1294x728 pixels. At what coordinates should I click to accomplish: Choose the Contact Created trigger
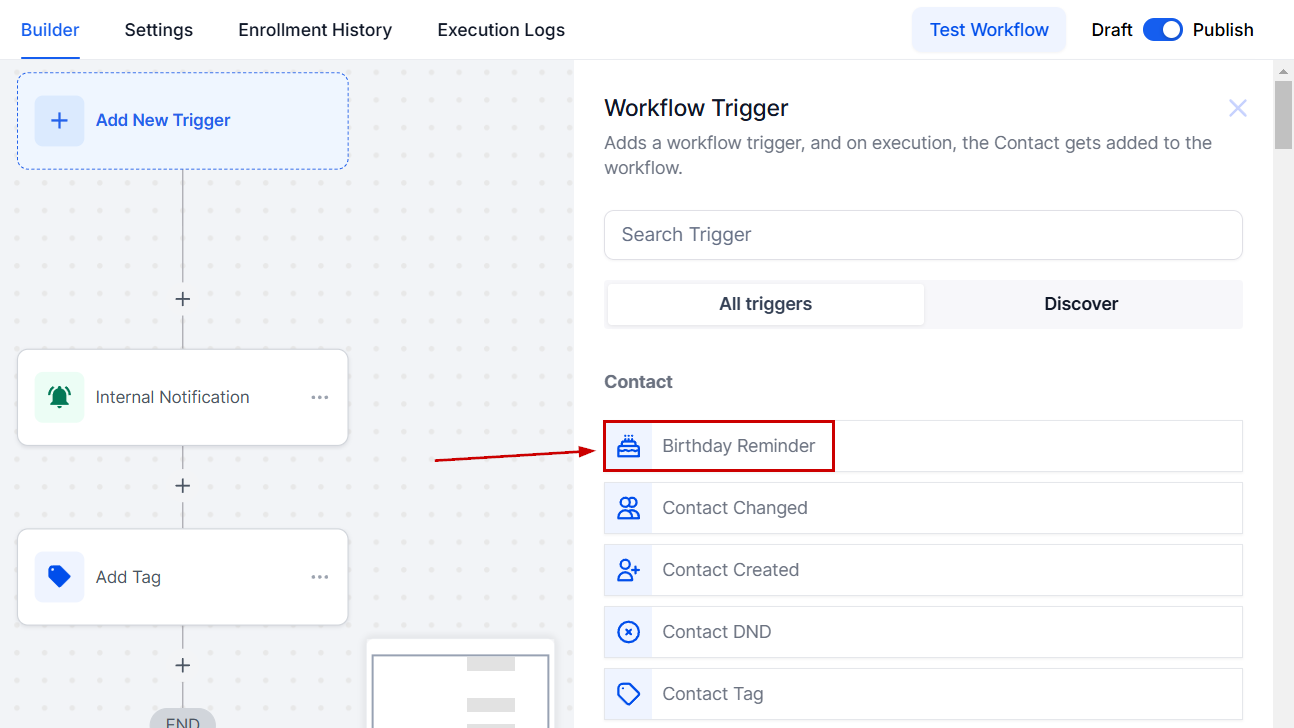coord(923,570)
